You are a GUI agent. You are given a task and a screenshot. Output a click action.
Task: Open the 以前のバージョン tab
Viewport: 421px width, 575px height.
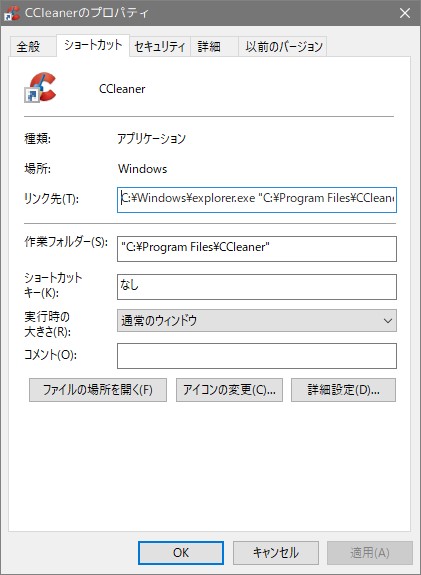point(284,47)
